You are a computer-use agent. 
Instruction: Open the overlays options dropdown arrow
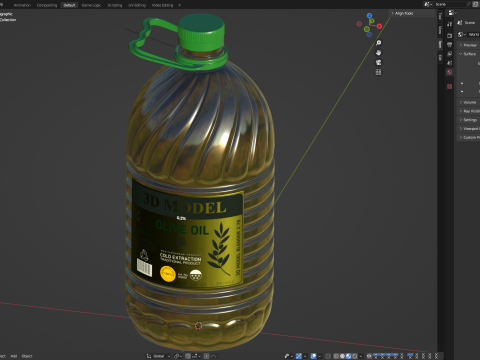pyautogui.click(x=320, y=356)
